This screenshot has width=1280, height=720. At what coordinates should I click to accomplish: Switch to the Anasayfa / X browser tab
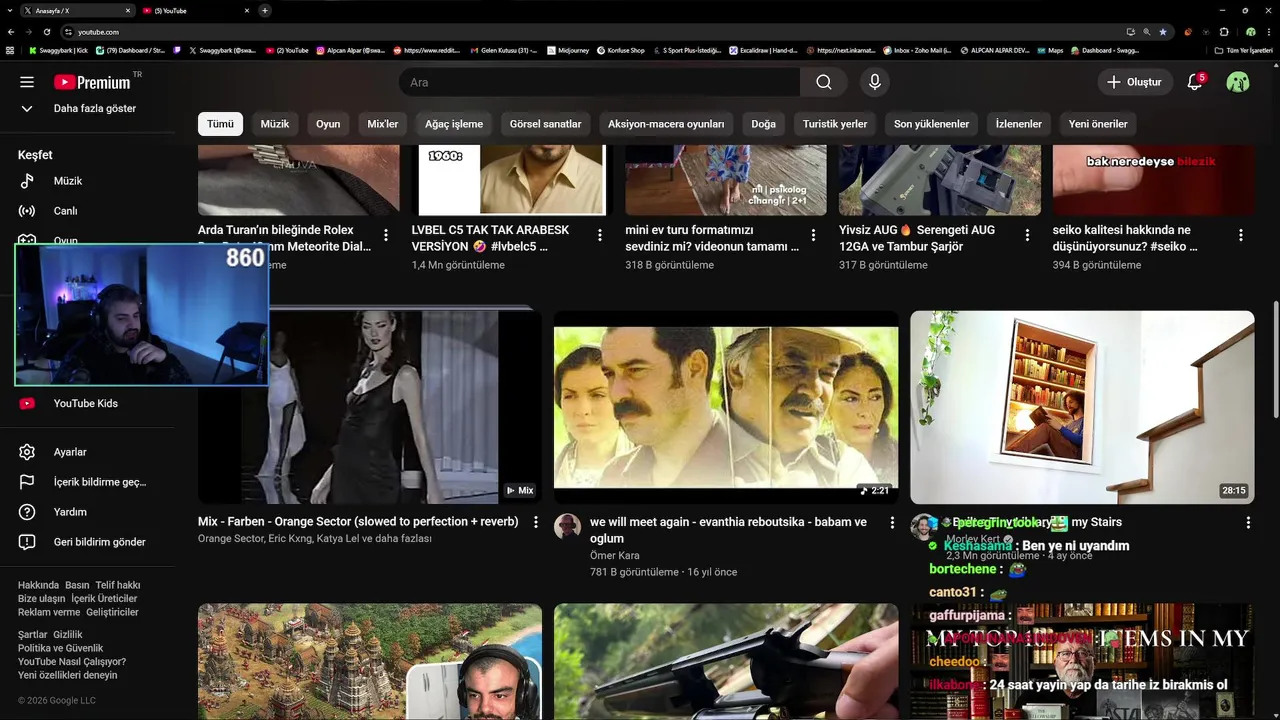(76, 10)
